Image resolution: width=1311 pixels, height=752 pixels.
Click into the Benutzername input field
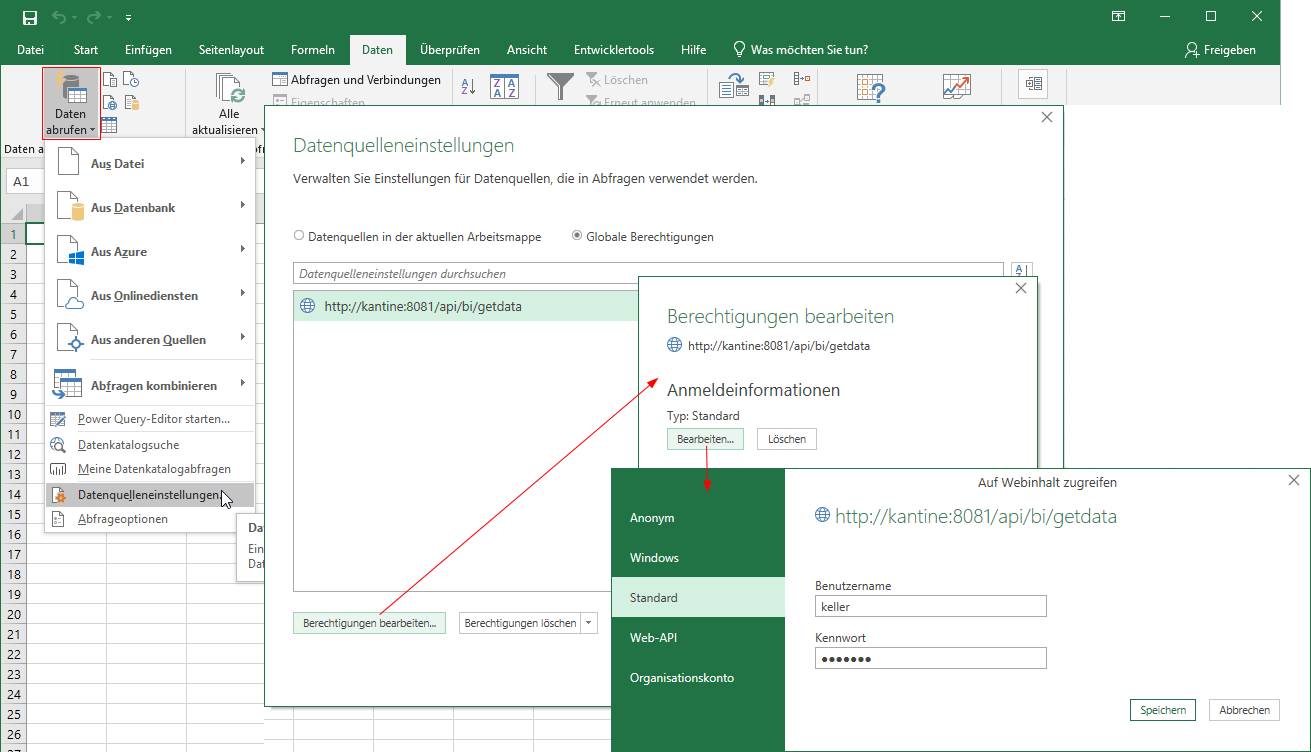(931, 606)
